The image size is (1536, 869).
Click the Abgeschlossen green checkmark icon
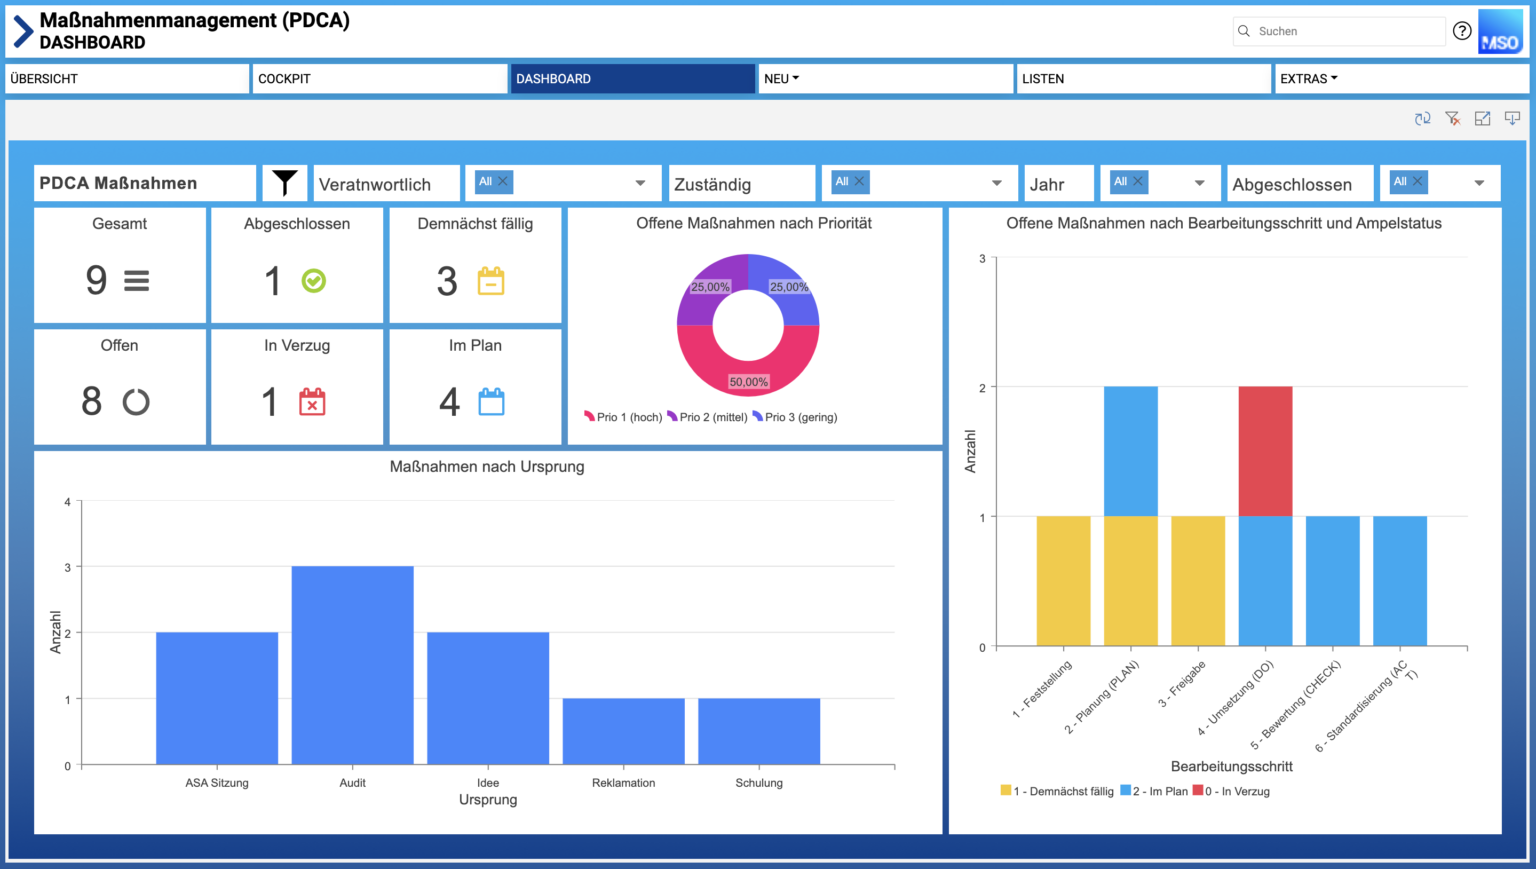click(x=314, y=281)
